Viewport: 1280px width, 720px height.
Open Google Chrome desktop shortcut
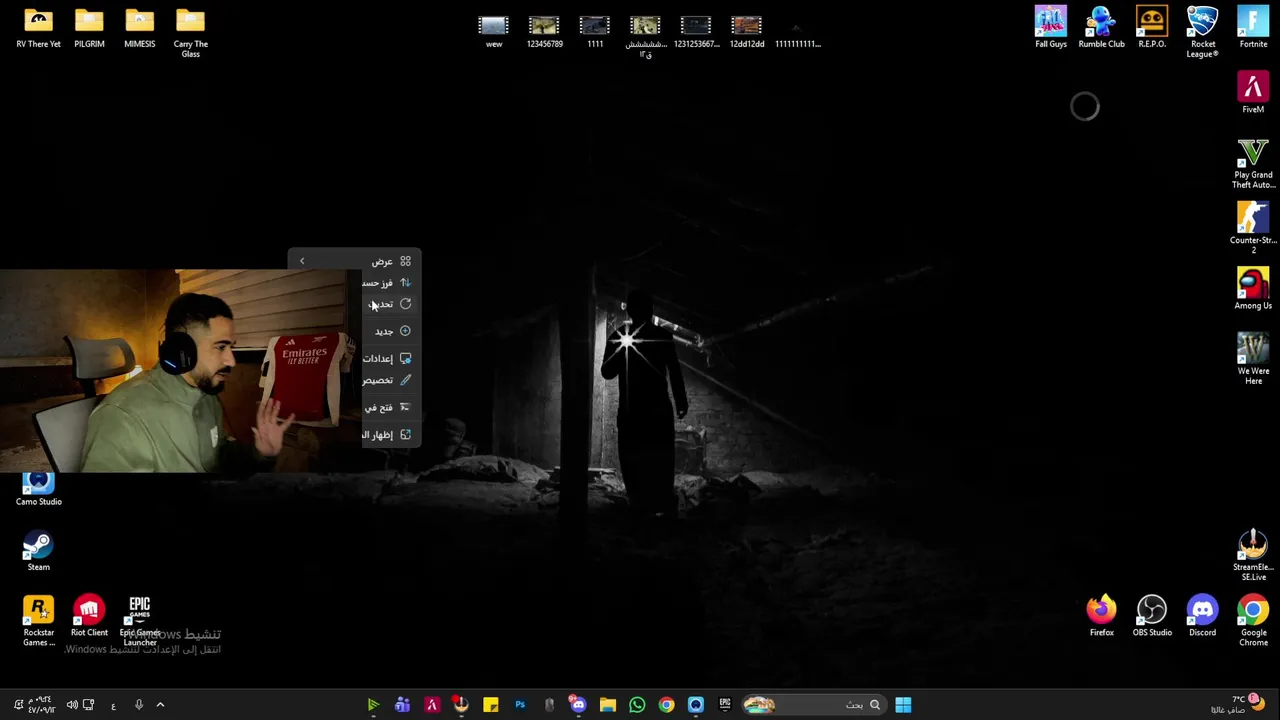1253,621
